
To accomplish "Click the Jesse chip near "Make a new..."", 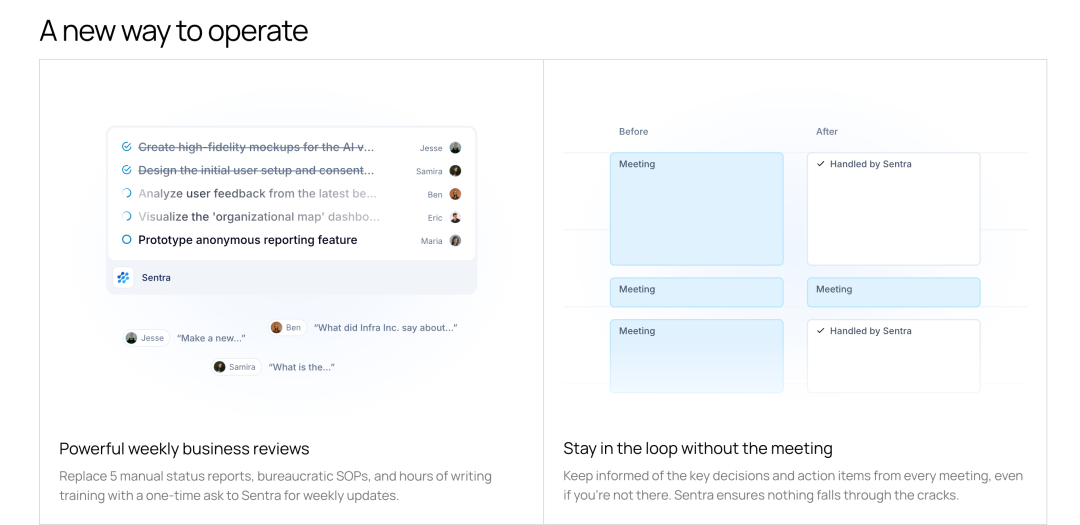I will click(x=146, y=338).
